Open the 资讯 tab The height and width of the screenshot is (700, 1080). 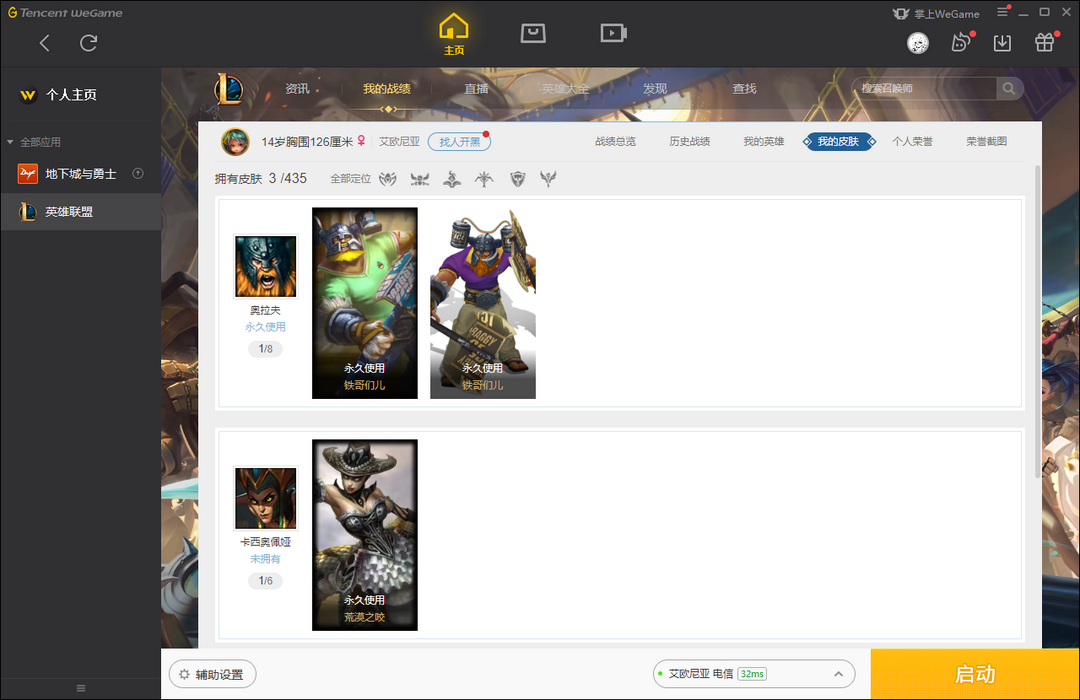[298, 89]
